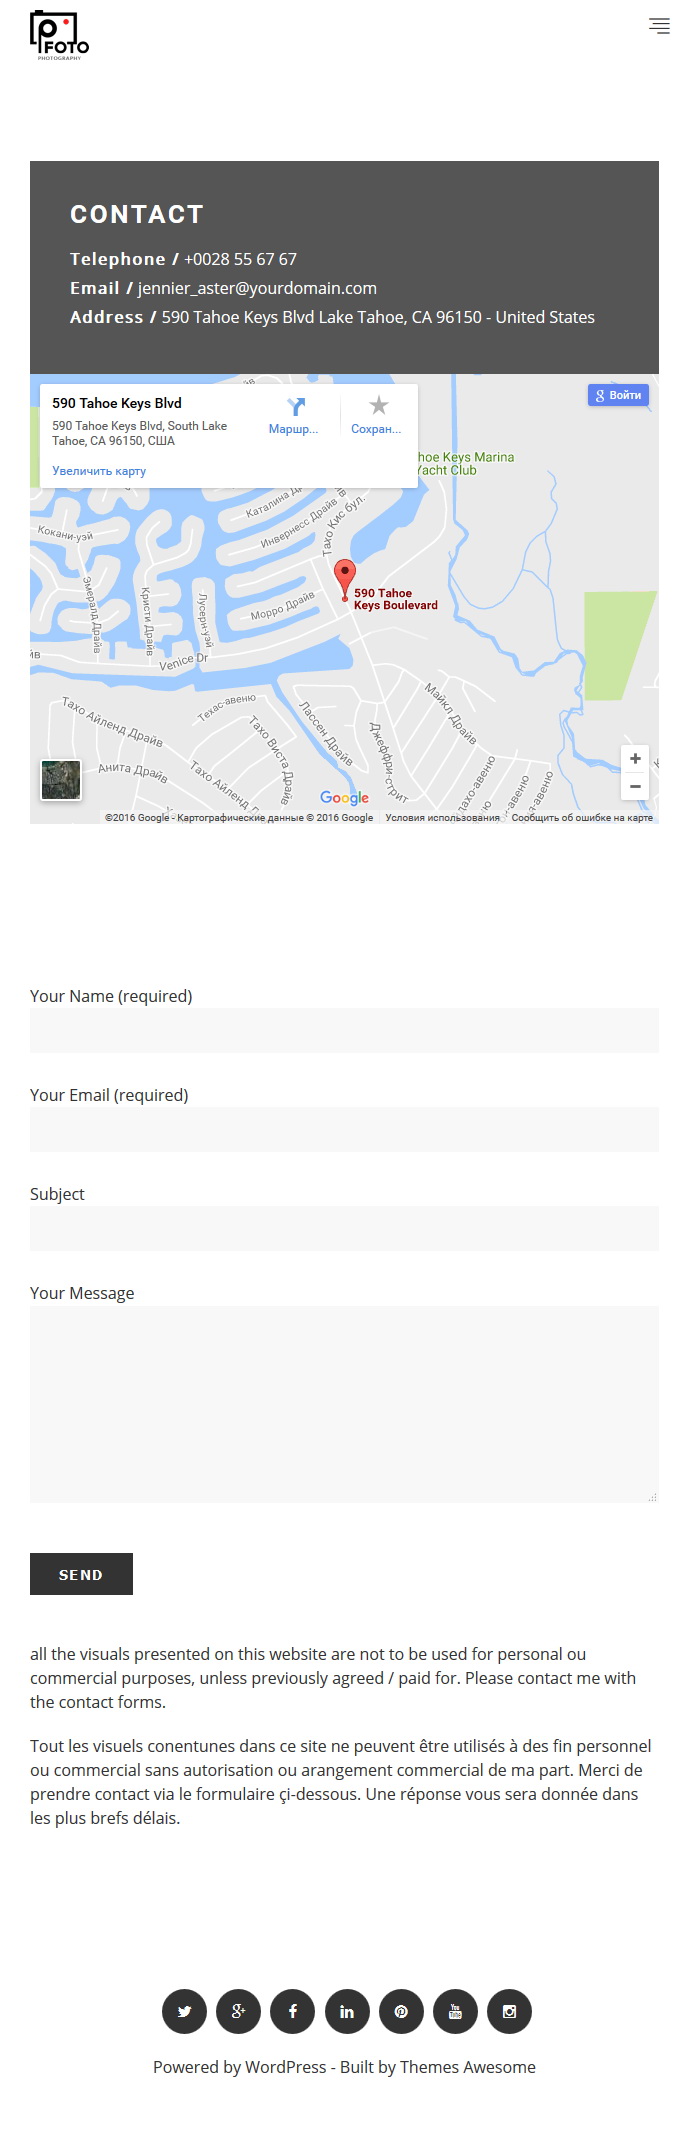Focus the Your Name field

[x=344, y=1030]
